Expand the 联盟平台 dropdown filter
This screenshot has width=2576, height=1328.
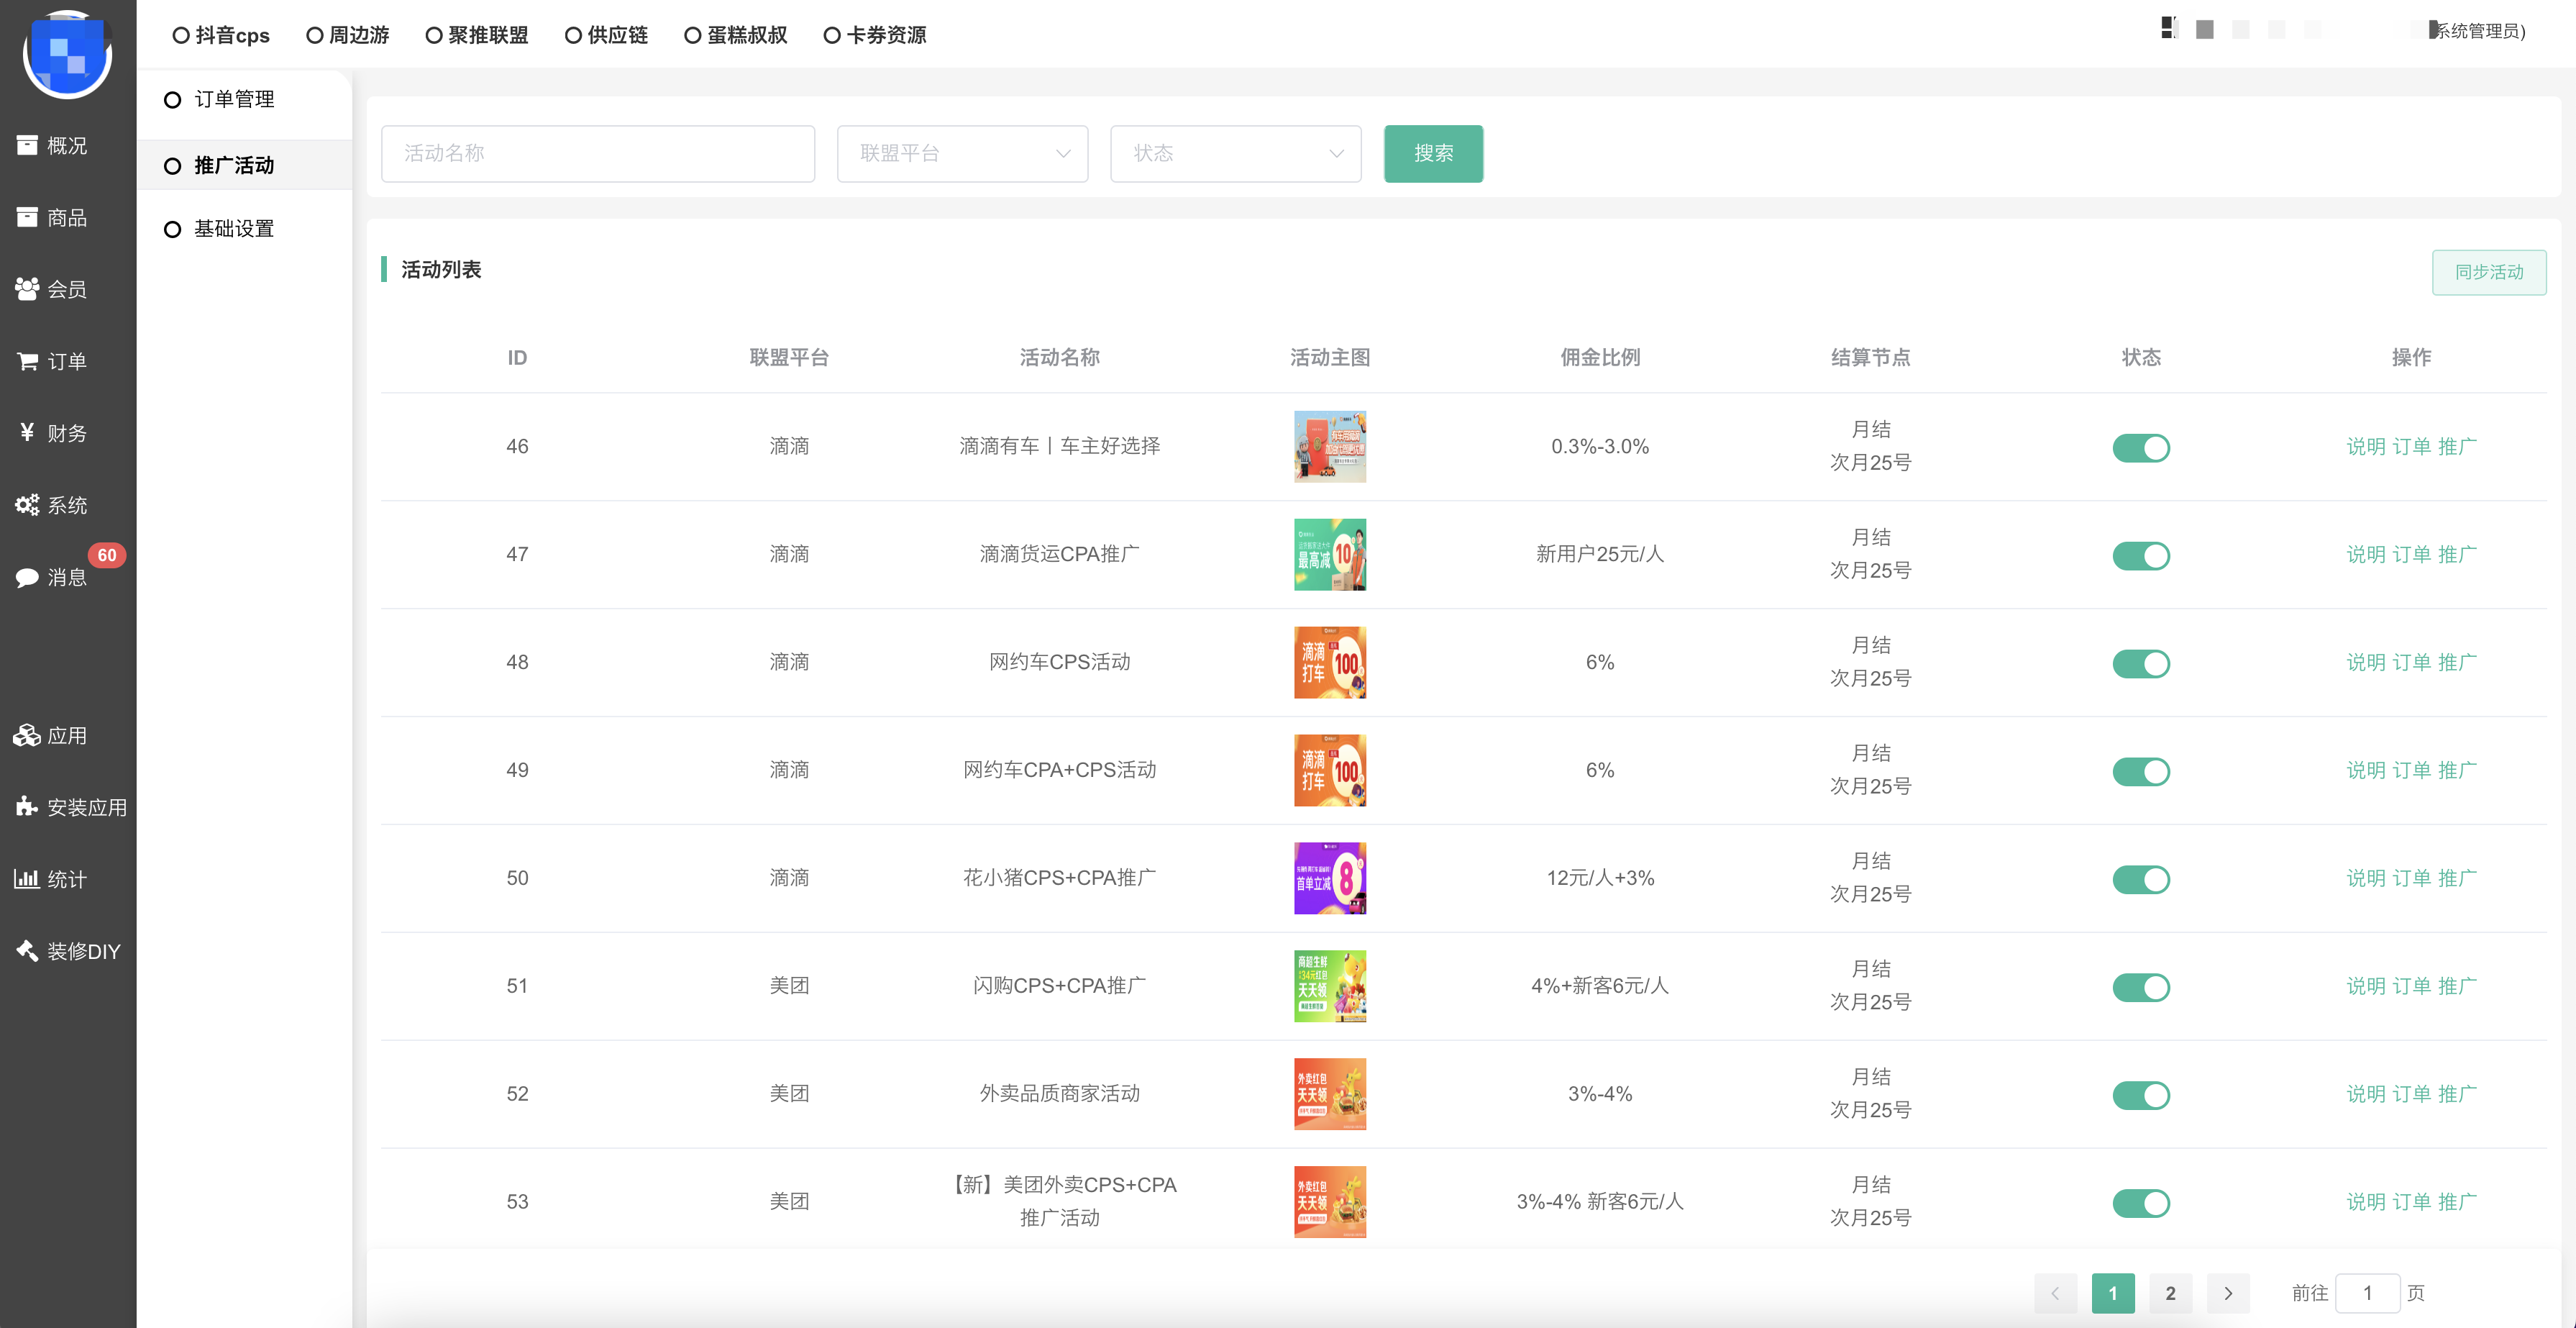962,153
